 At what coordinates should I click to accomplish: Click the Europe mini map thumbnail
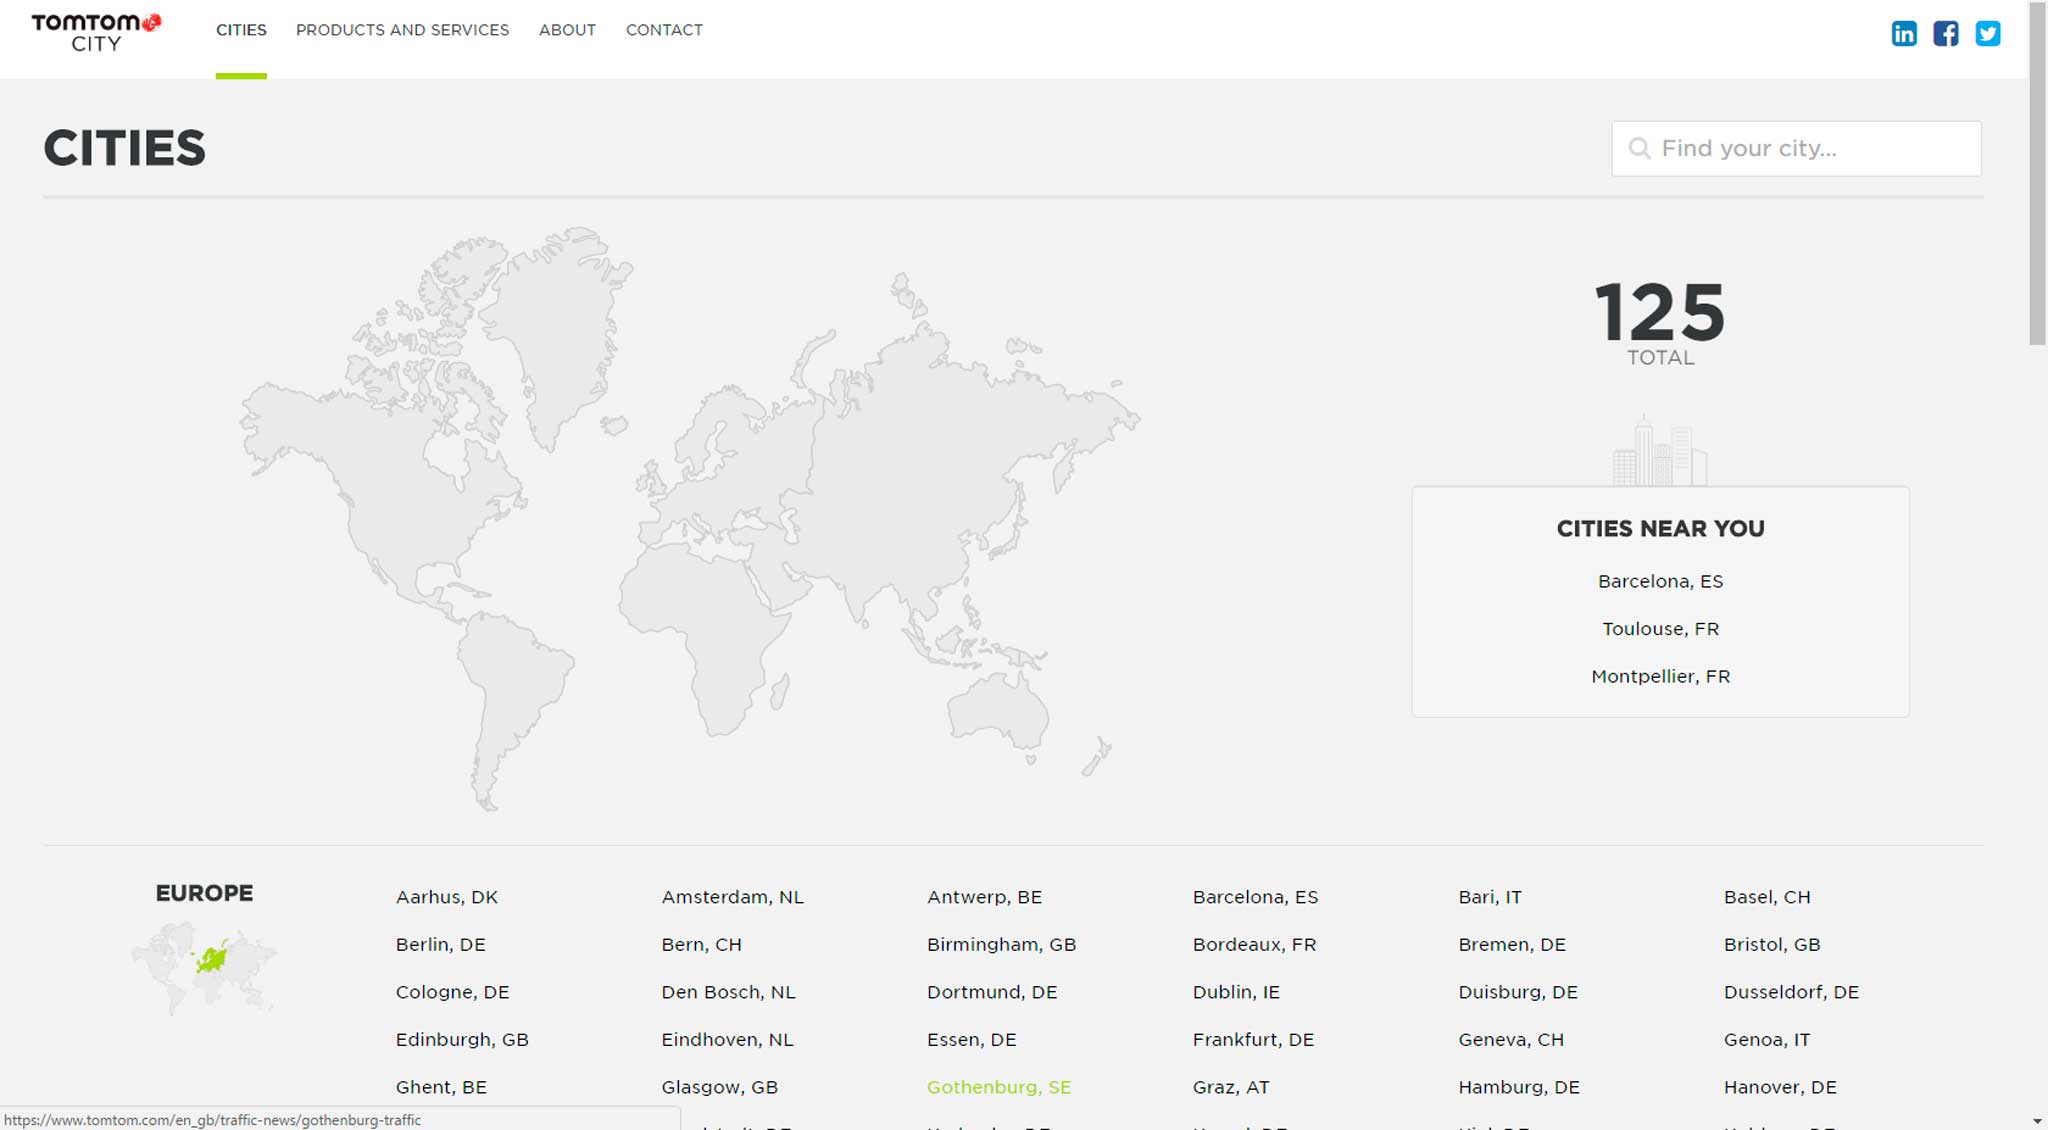pyautogui.click(x=204, y=967)
